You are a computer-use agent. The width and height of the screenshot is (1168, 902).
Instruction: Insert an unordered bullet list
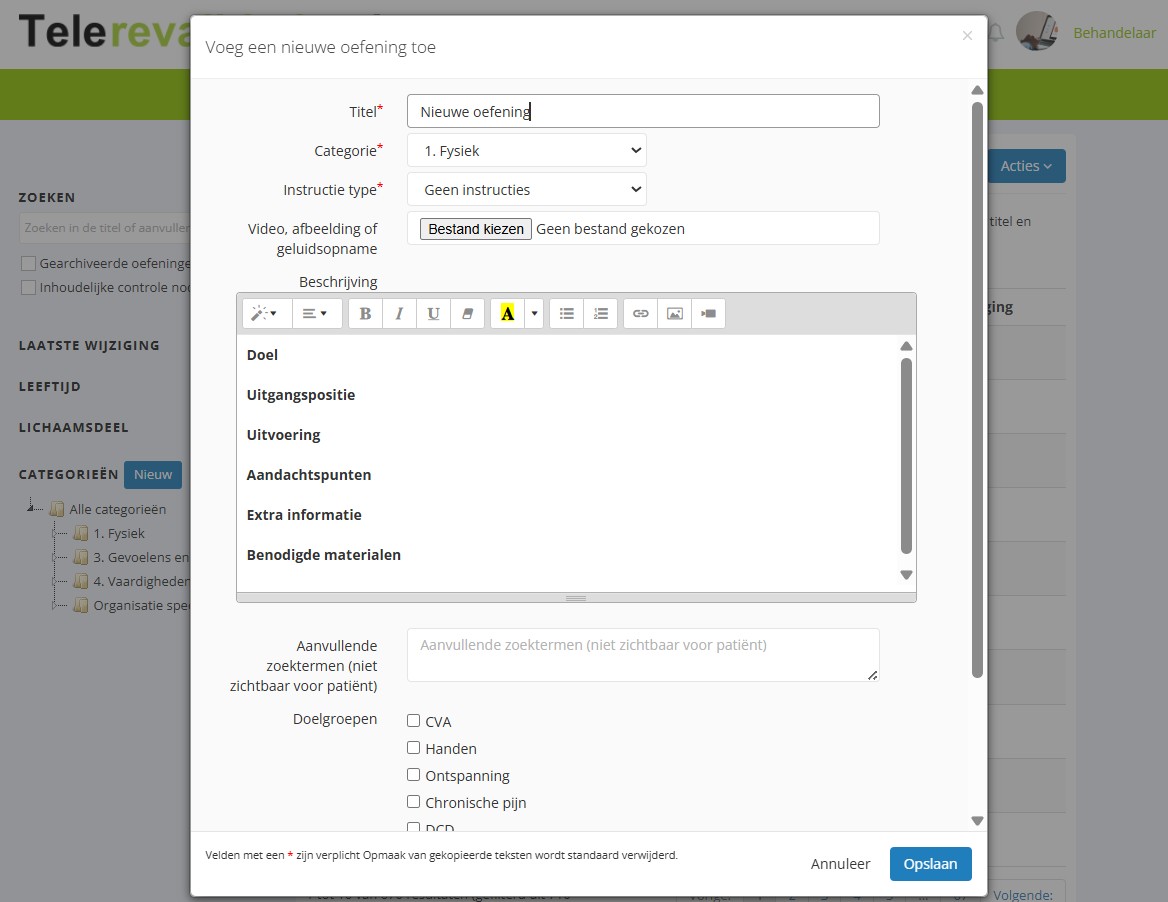click(x=567, y=314)
